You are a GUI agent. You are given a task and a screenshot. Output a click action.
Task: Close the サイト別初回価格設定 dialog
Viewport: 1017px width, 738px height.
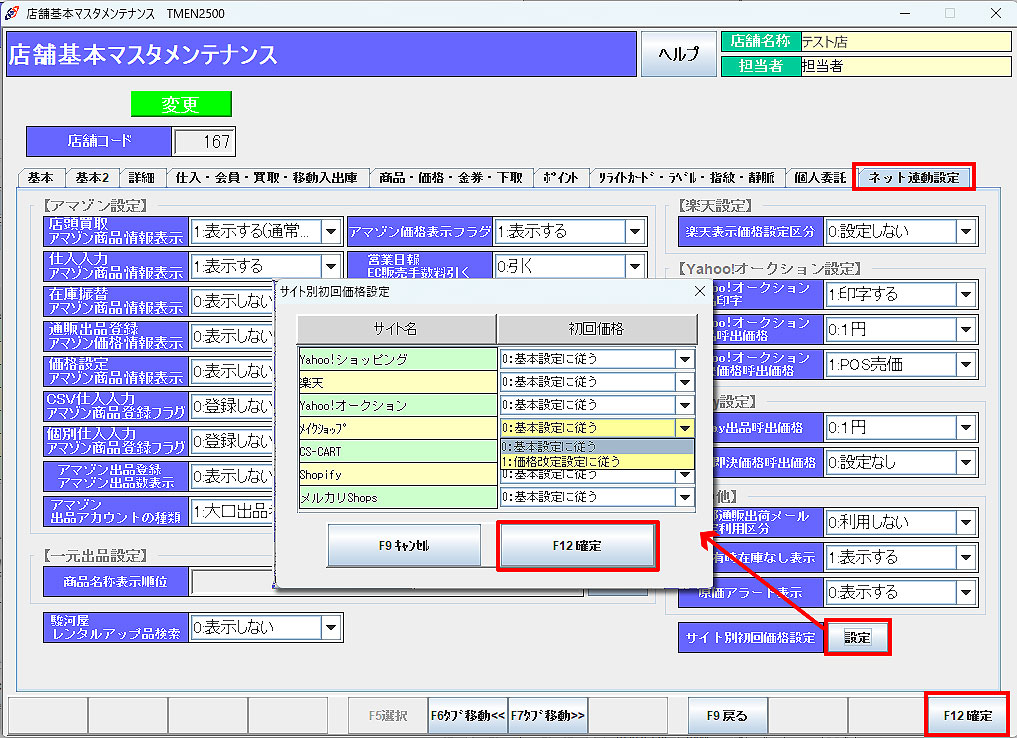pos(699,291)
